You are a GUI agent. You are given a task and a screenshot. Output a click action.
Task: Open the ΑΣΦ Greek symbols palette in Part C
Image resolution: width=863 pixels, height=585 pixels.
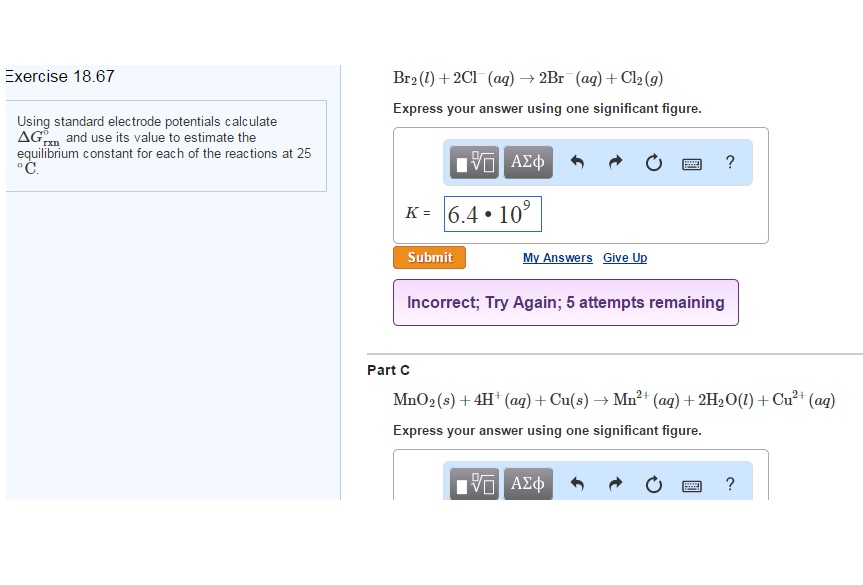tap(528, 484)
